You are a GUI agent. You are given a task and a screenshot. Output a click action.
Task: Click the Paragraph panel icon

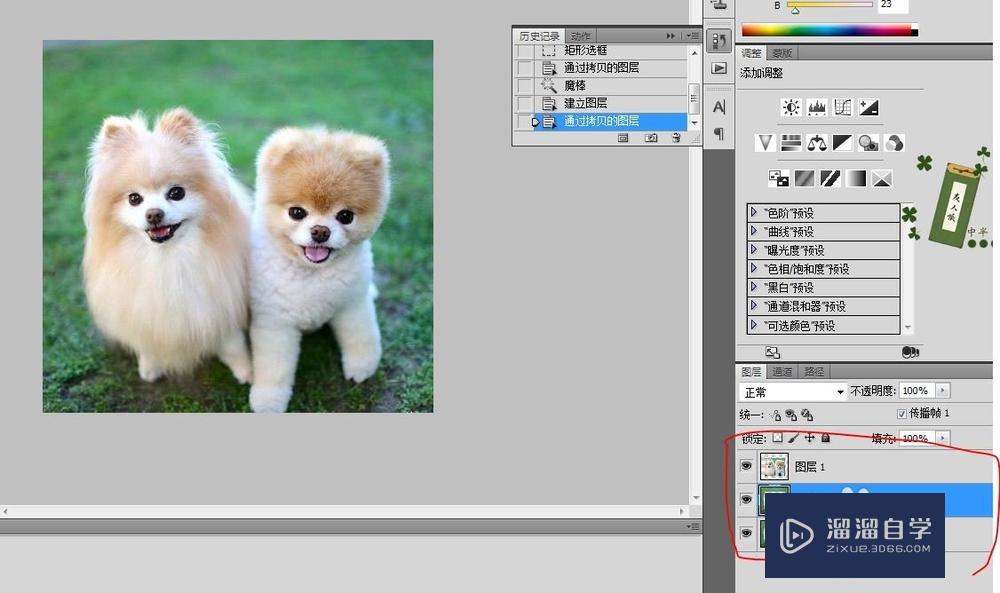[718, 133]
